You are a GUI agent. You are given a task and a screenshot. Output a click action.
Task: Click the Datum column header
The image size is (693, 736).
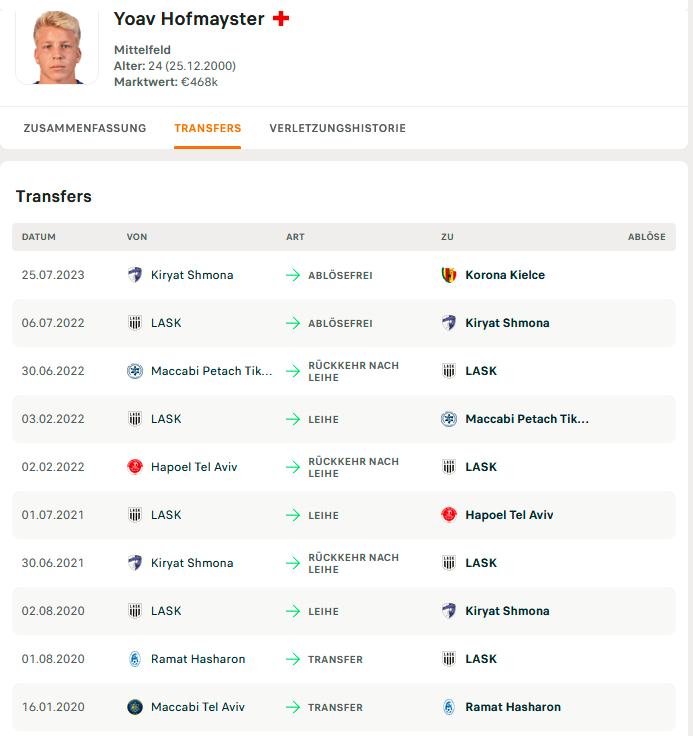pyautogui.click(x=39, y=237)
